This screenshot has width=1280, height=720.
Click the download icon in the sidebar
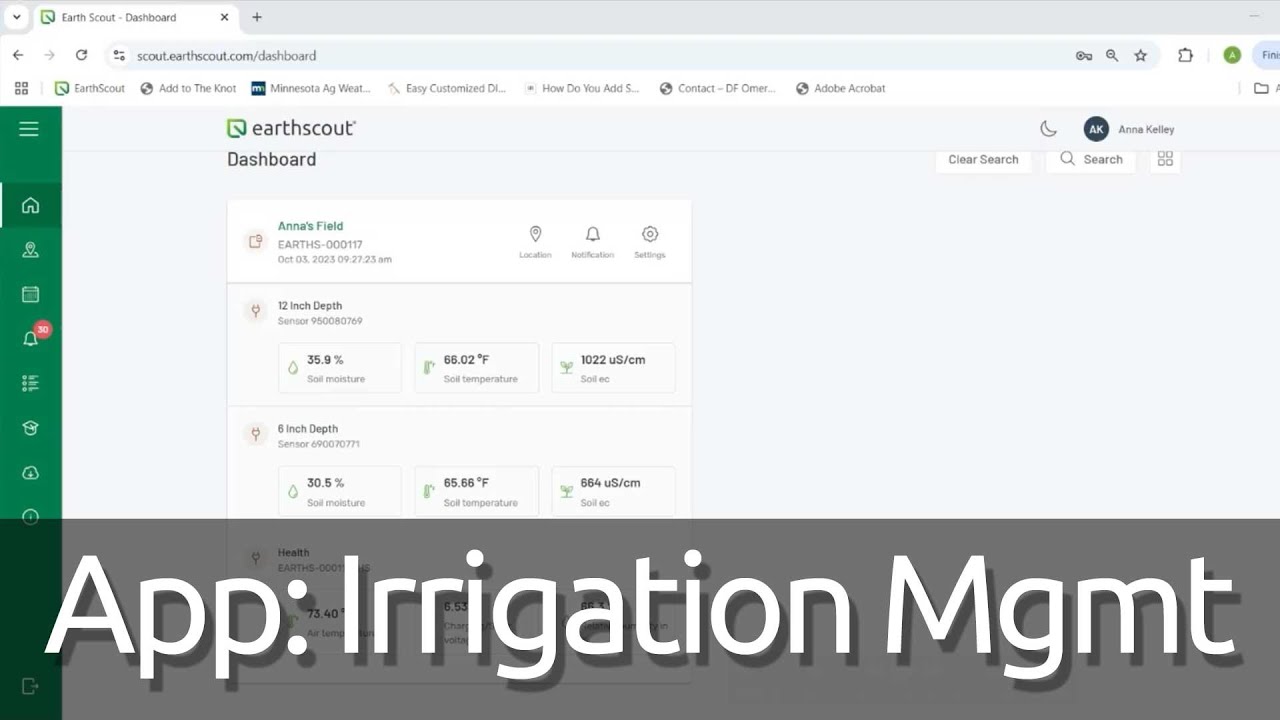click(30, 473)
